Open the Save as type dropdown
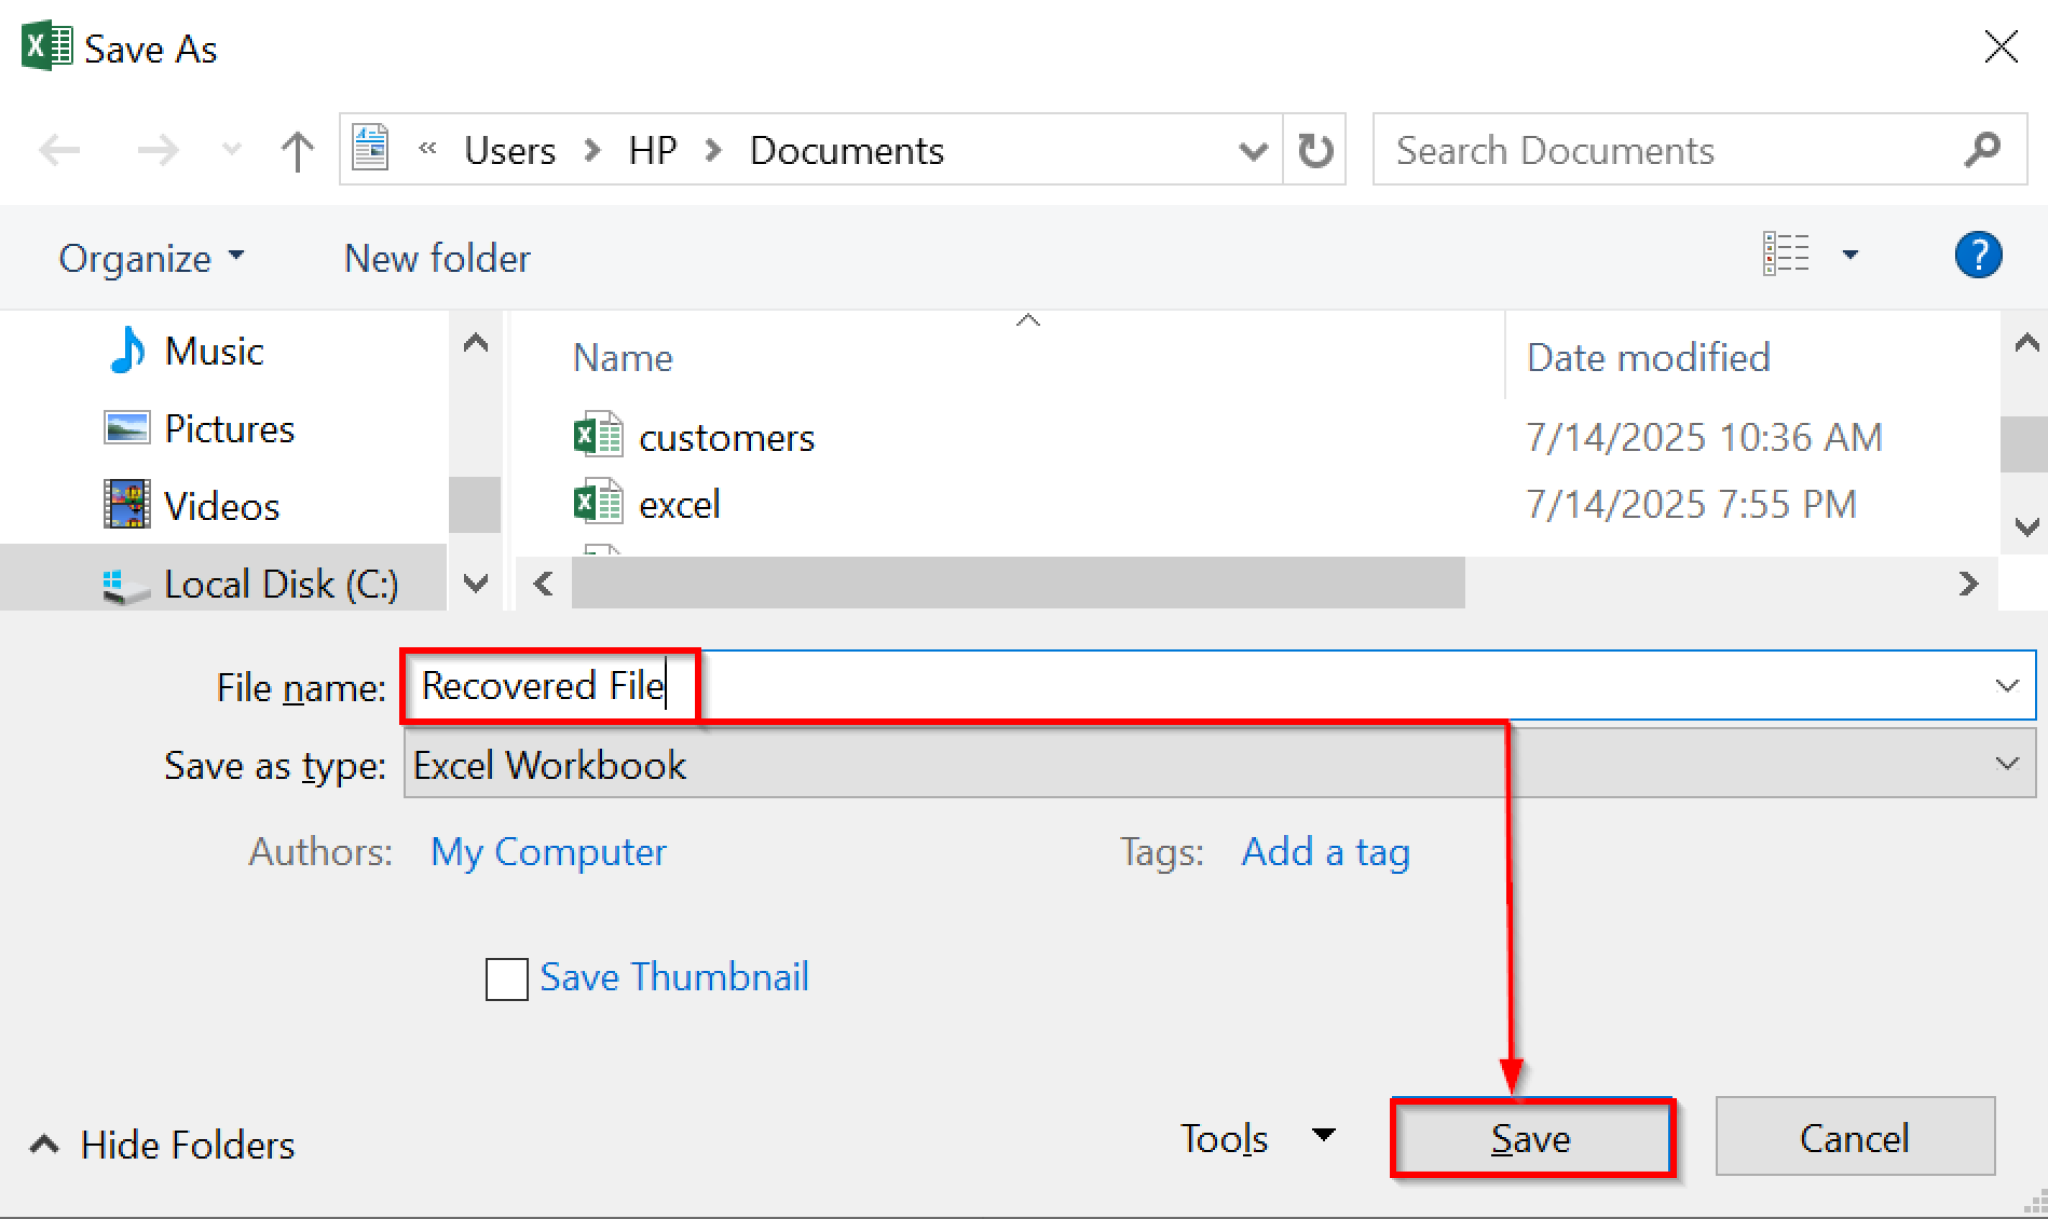 (2008, 764)
